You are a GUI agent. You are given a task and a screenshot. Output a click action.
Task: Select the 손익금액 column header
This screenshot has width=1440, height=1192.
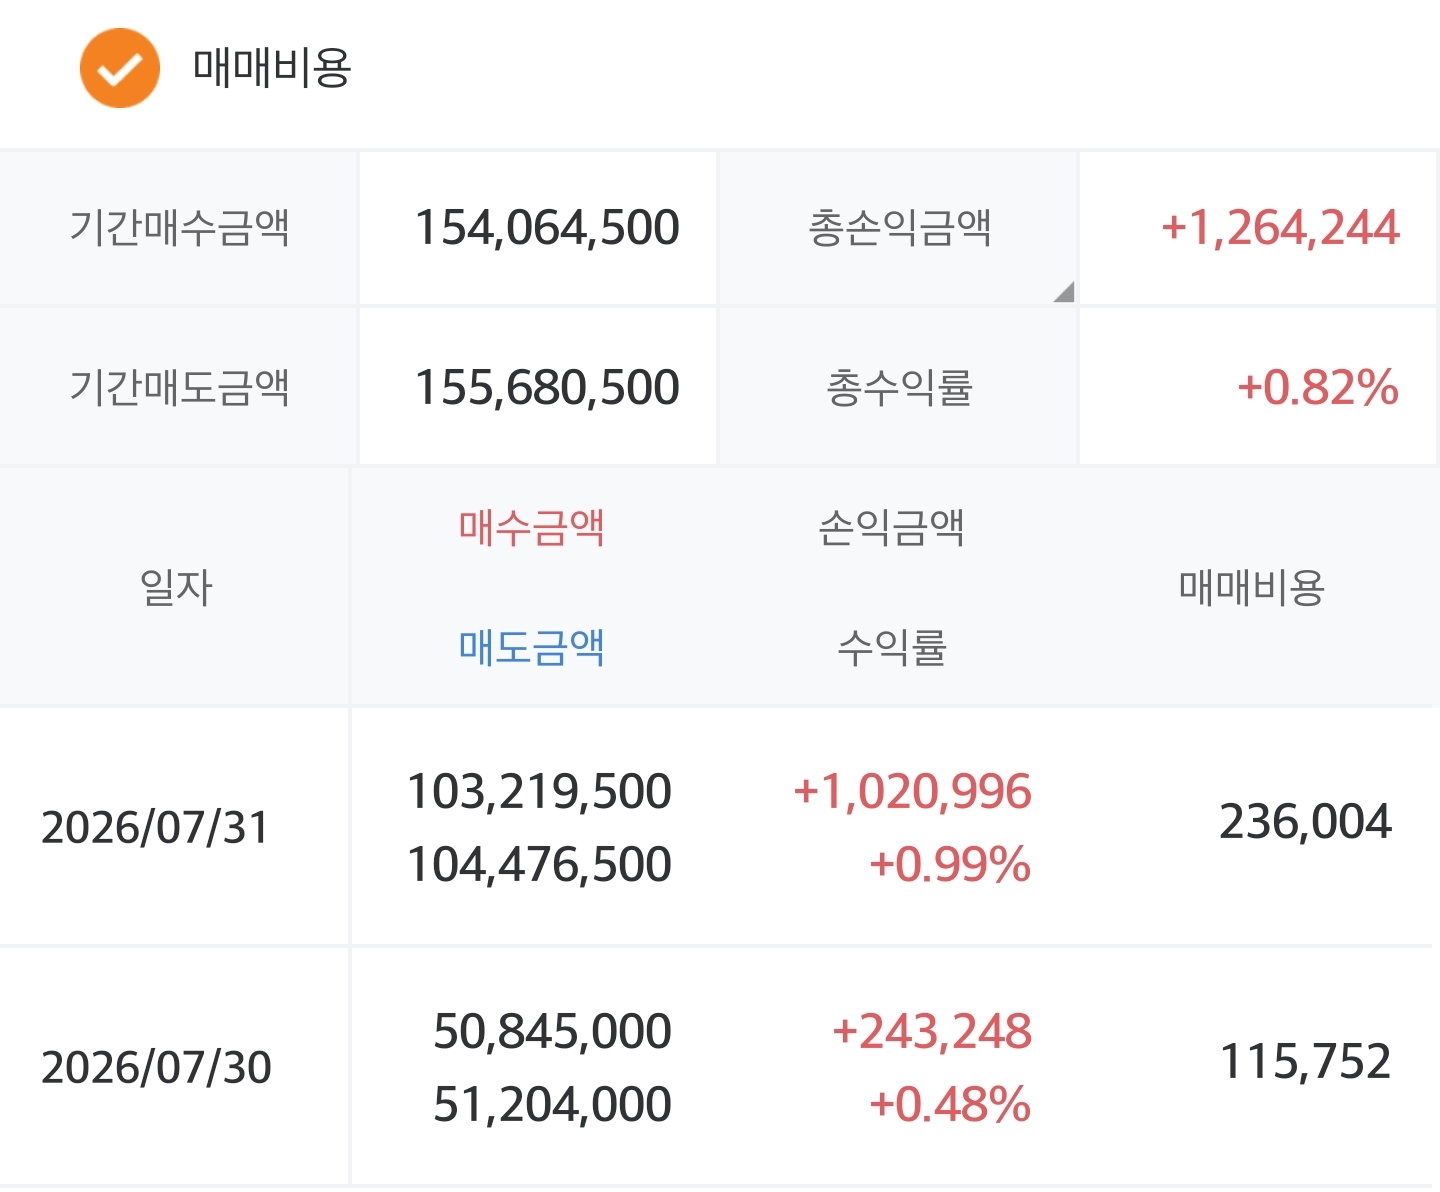(x=891, y=527)
